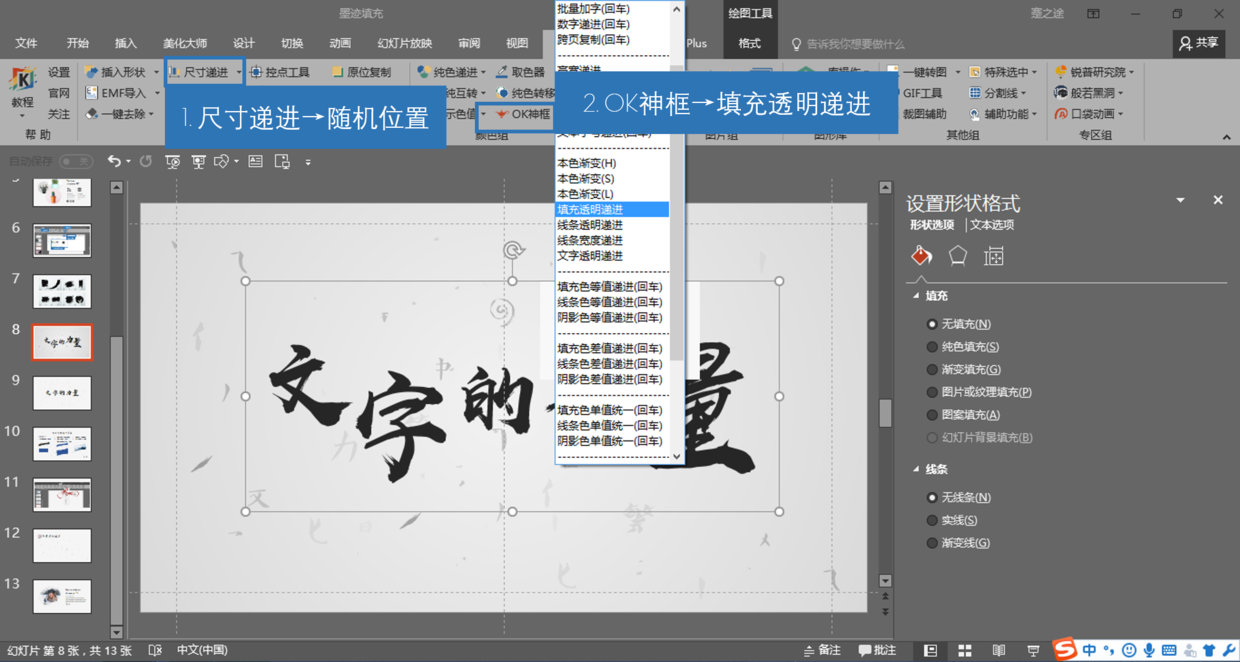Click the fill color bucket in the format pane
Viewport: 1240px width, 662px height.
pos(920,255)
